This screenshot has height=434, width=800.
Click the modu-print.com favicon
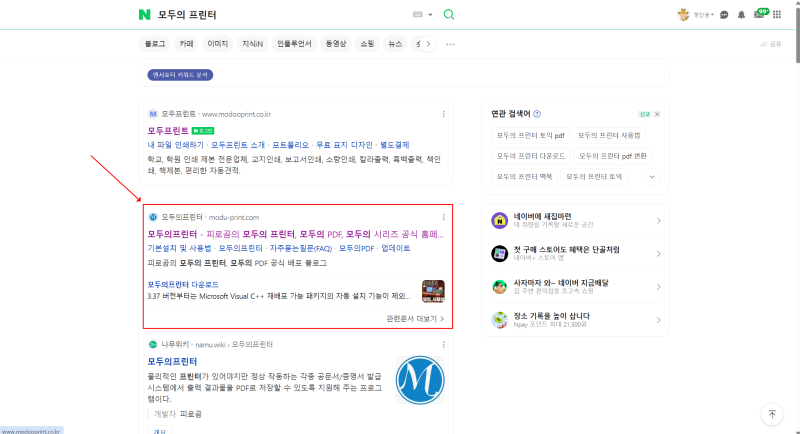pos(153,217)
